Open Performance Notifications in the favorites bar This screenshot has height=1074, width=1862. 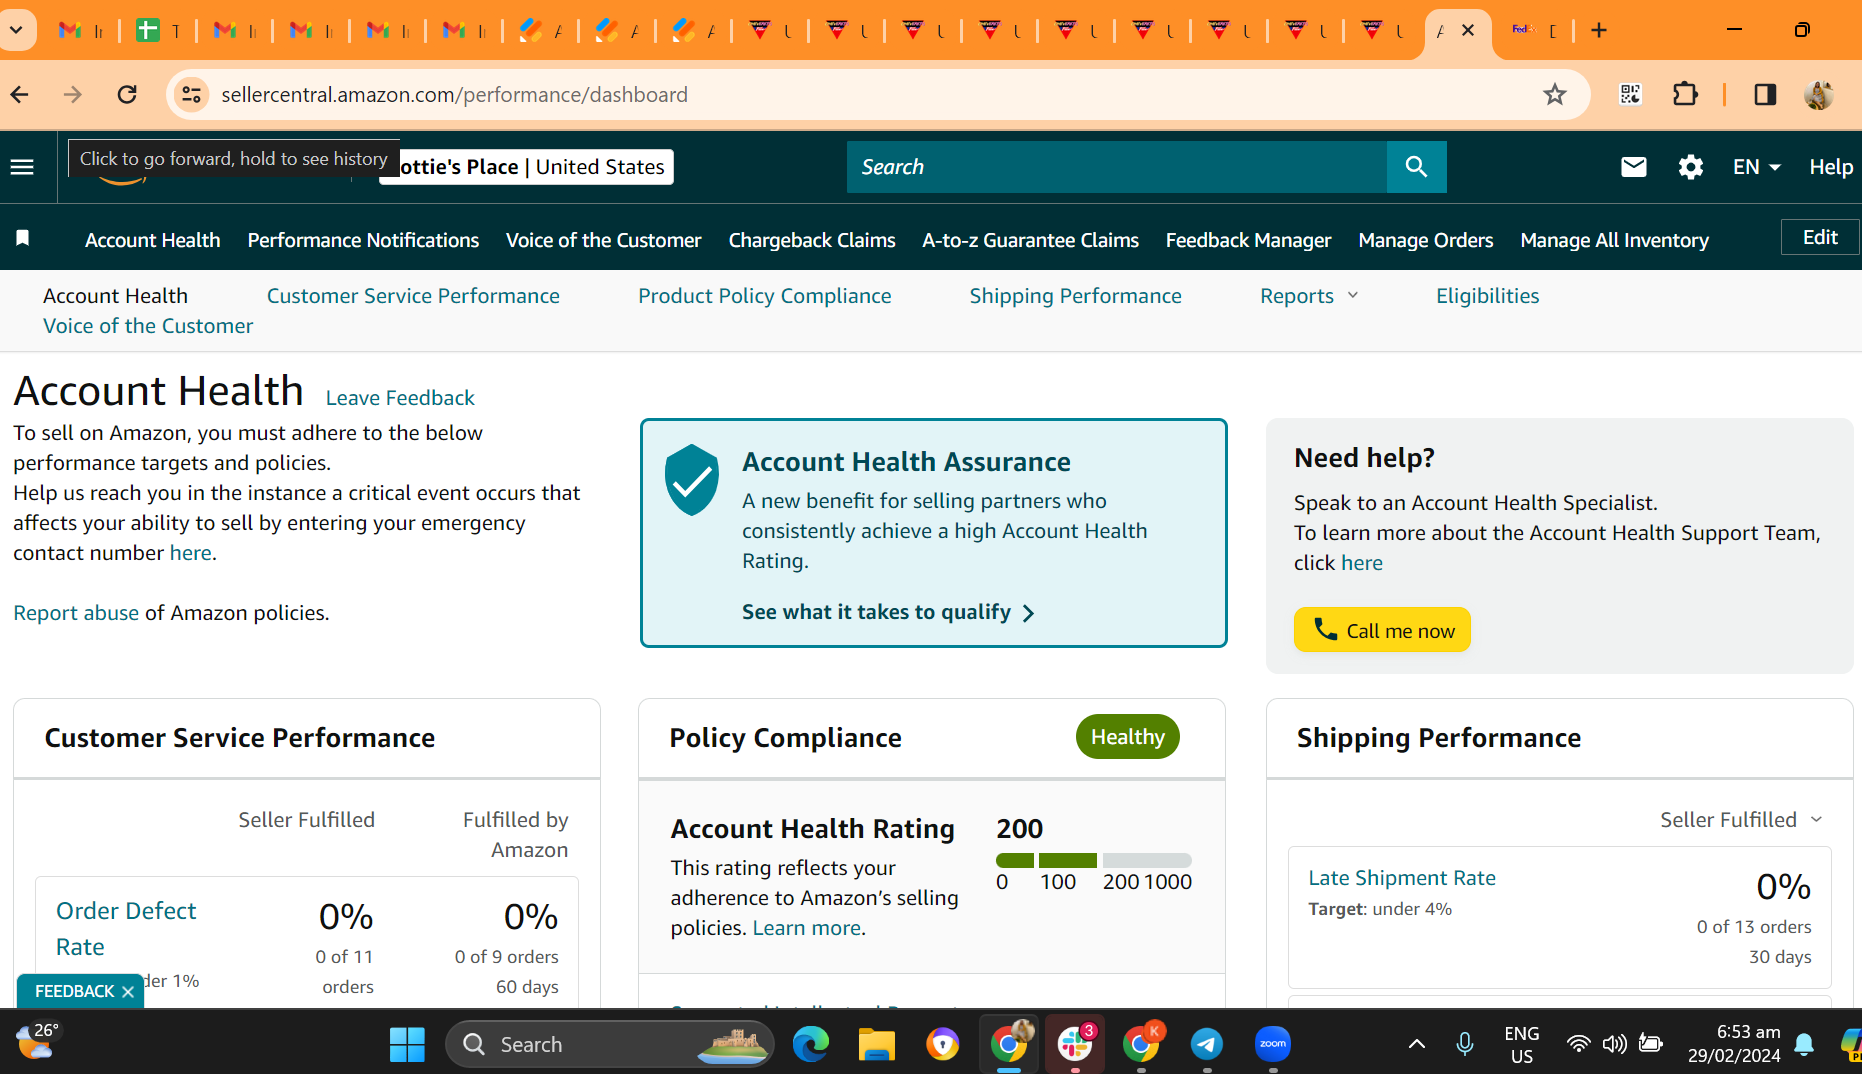[363, 240]
